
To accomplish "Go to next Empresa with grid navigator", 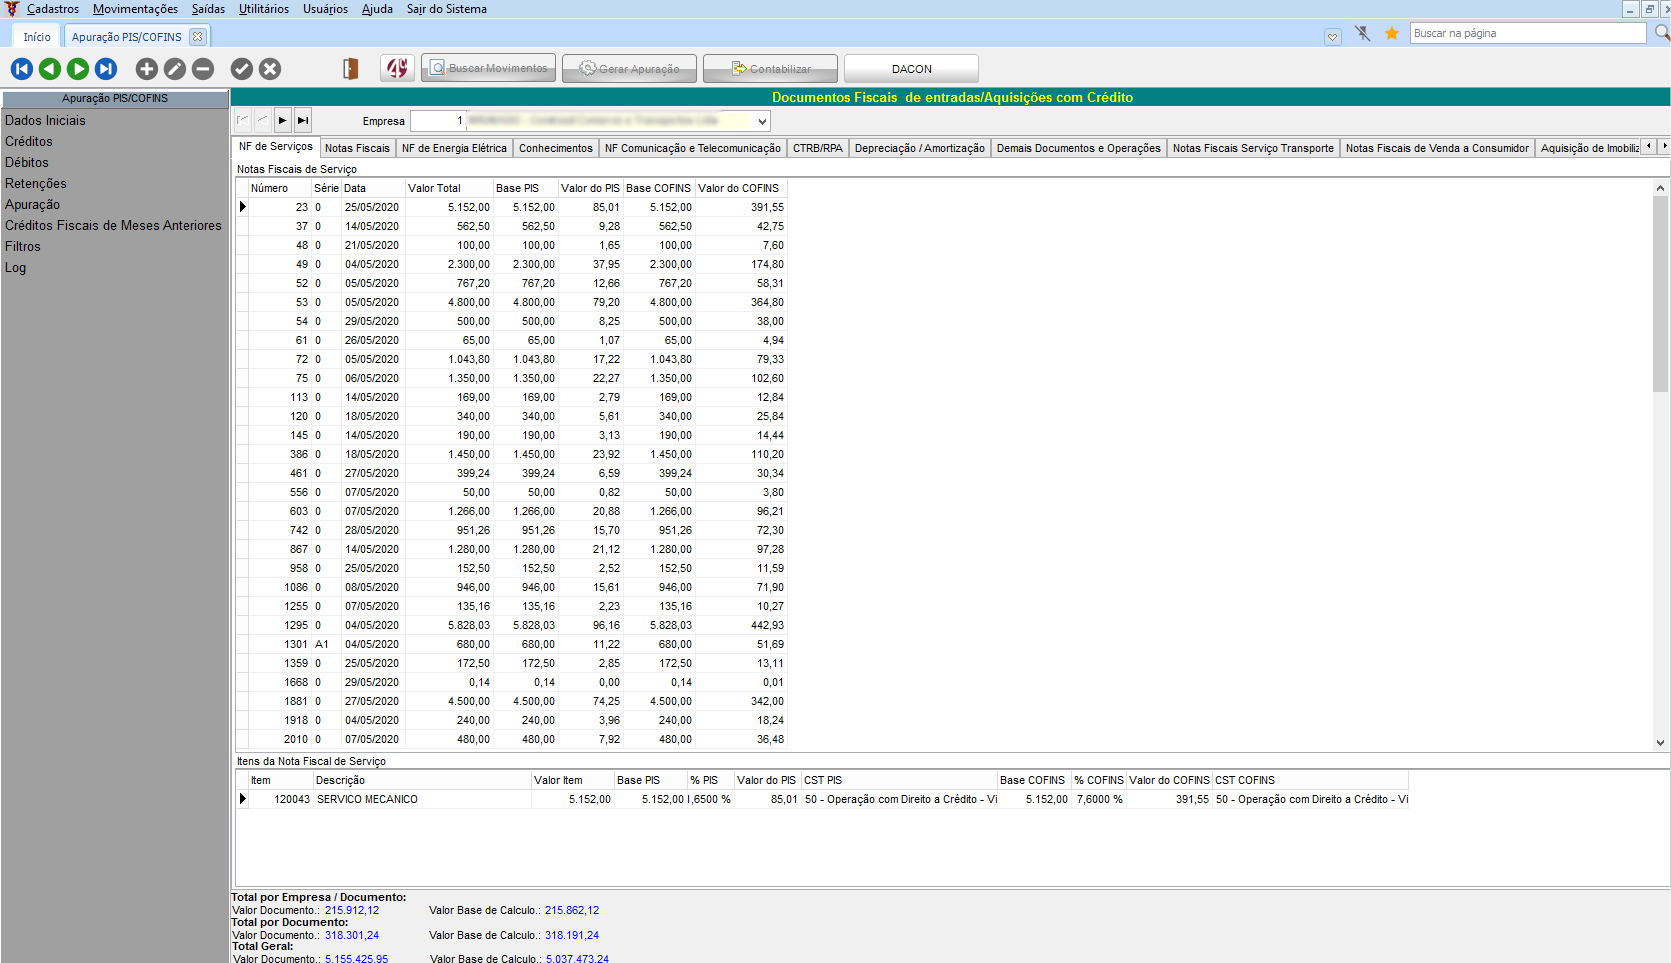I will click(283, 121).
